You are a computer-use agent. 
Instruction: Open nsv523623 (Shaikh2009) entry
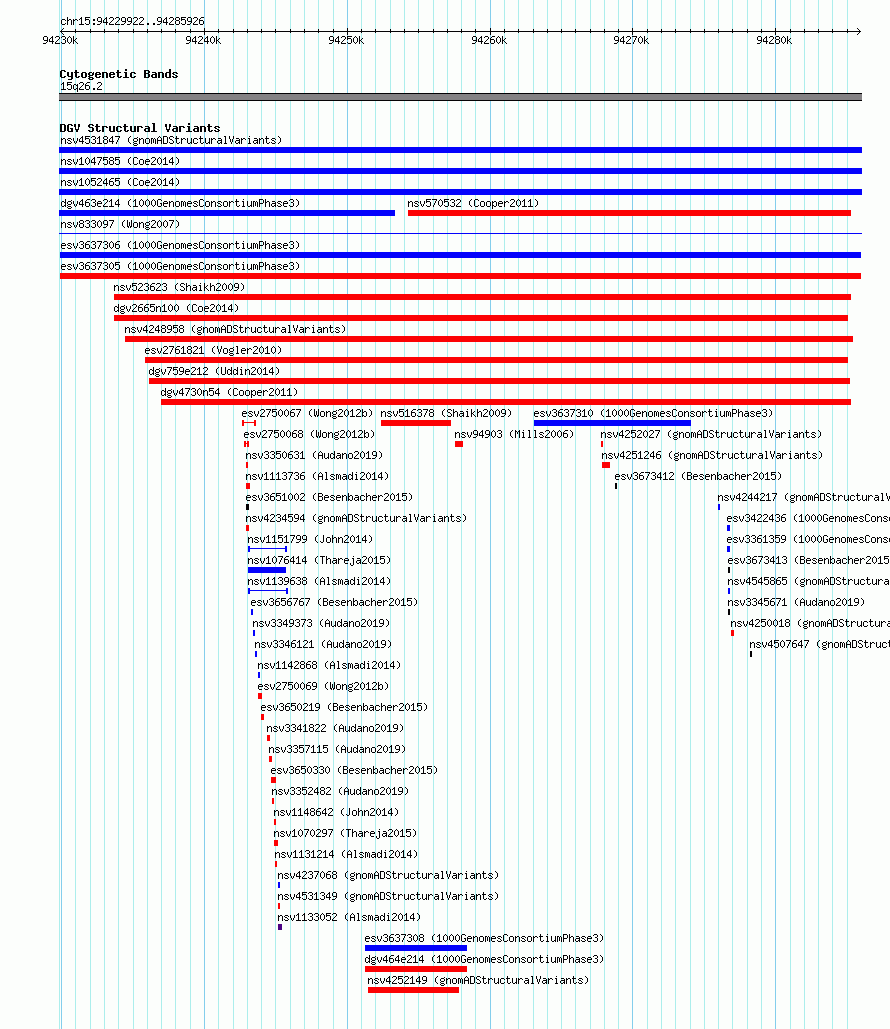pyautogui.click(x=179, y=287)
